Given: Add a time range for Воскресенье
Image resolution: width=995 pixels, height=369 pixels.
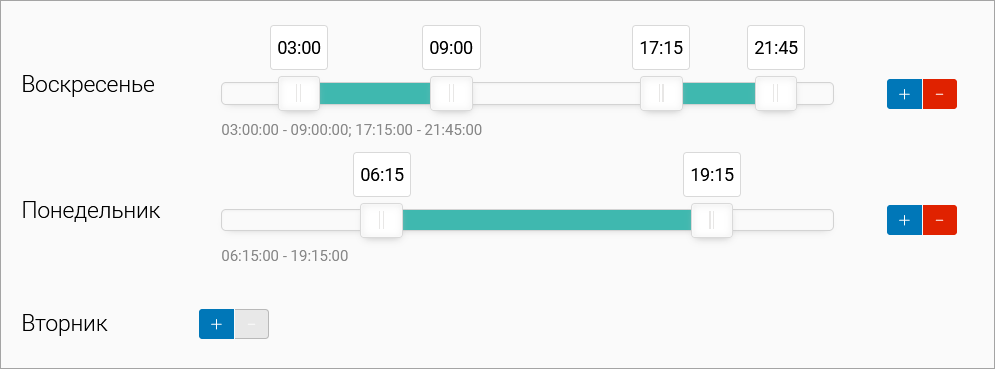Looking at the screenshot, I should click(904, 94).
